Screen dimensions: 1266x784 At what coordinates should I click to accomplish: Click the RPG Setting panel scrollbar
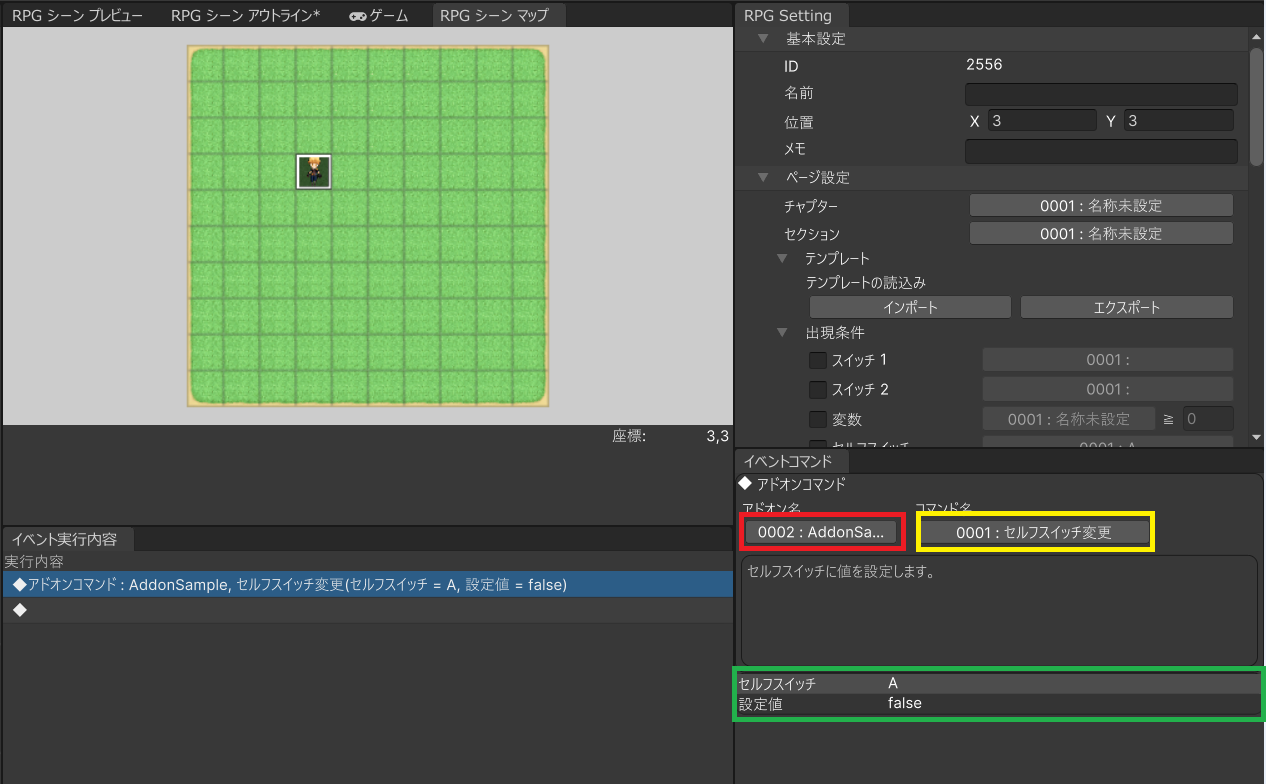tap(1256, 105)
